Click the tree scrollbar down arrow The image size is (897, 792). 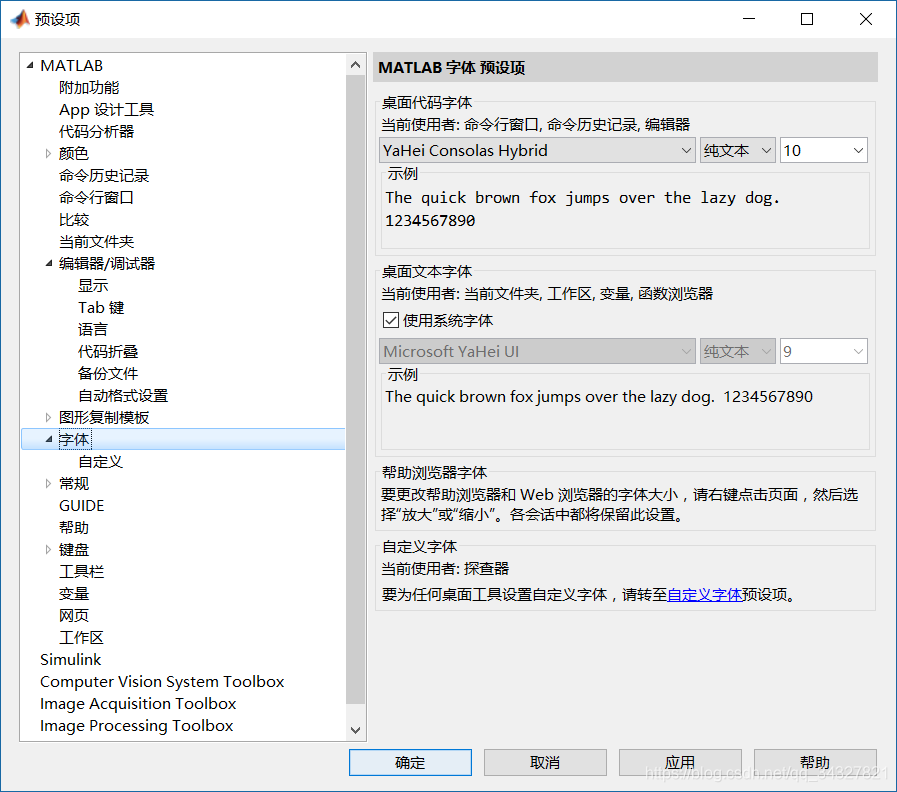point(355,730)
